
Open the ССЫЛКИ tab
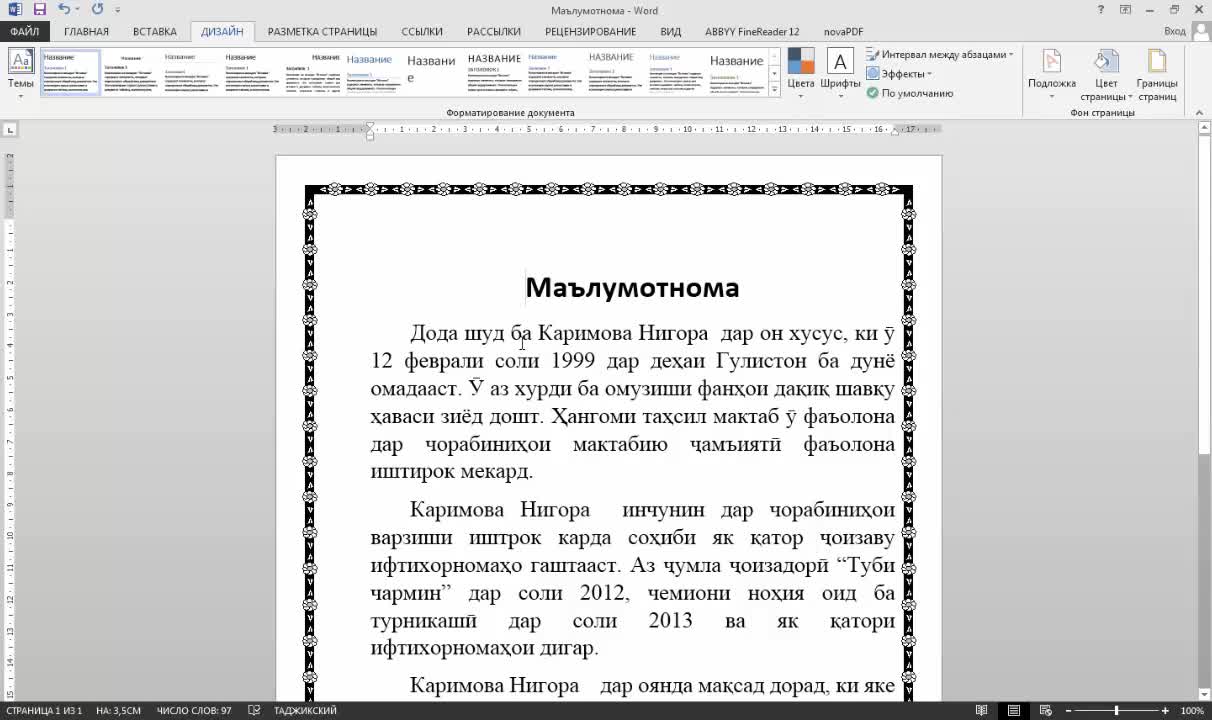422,32
